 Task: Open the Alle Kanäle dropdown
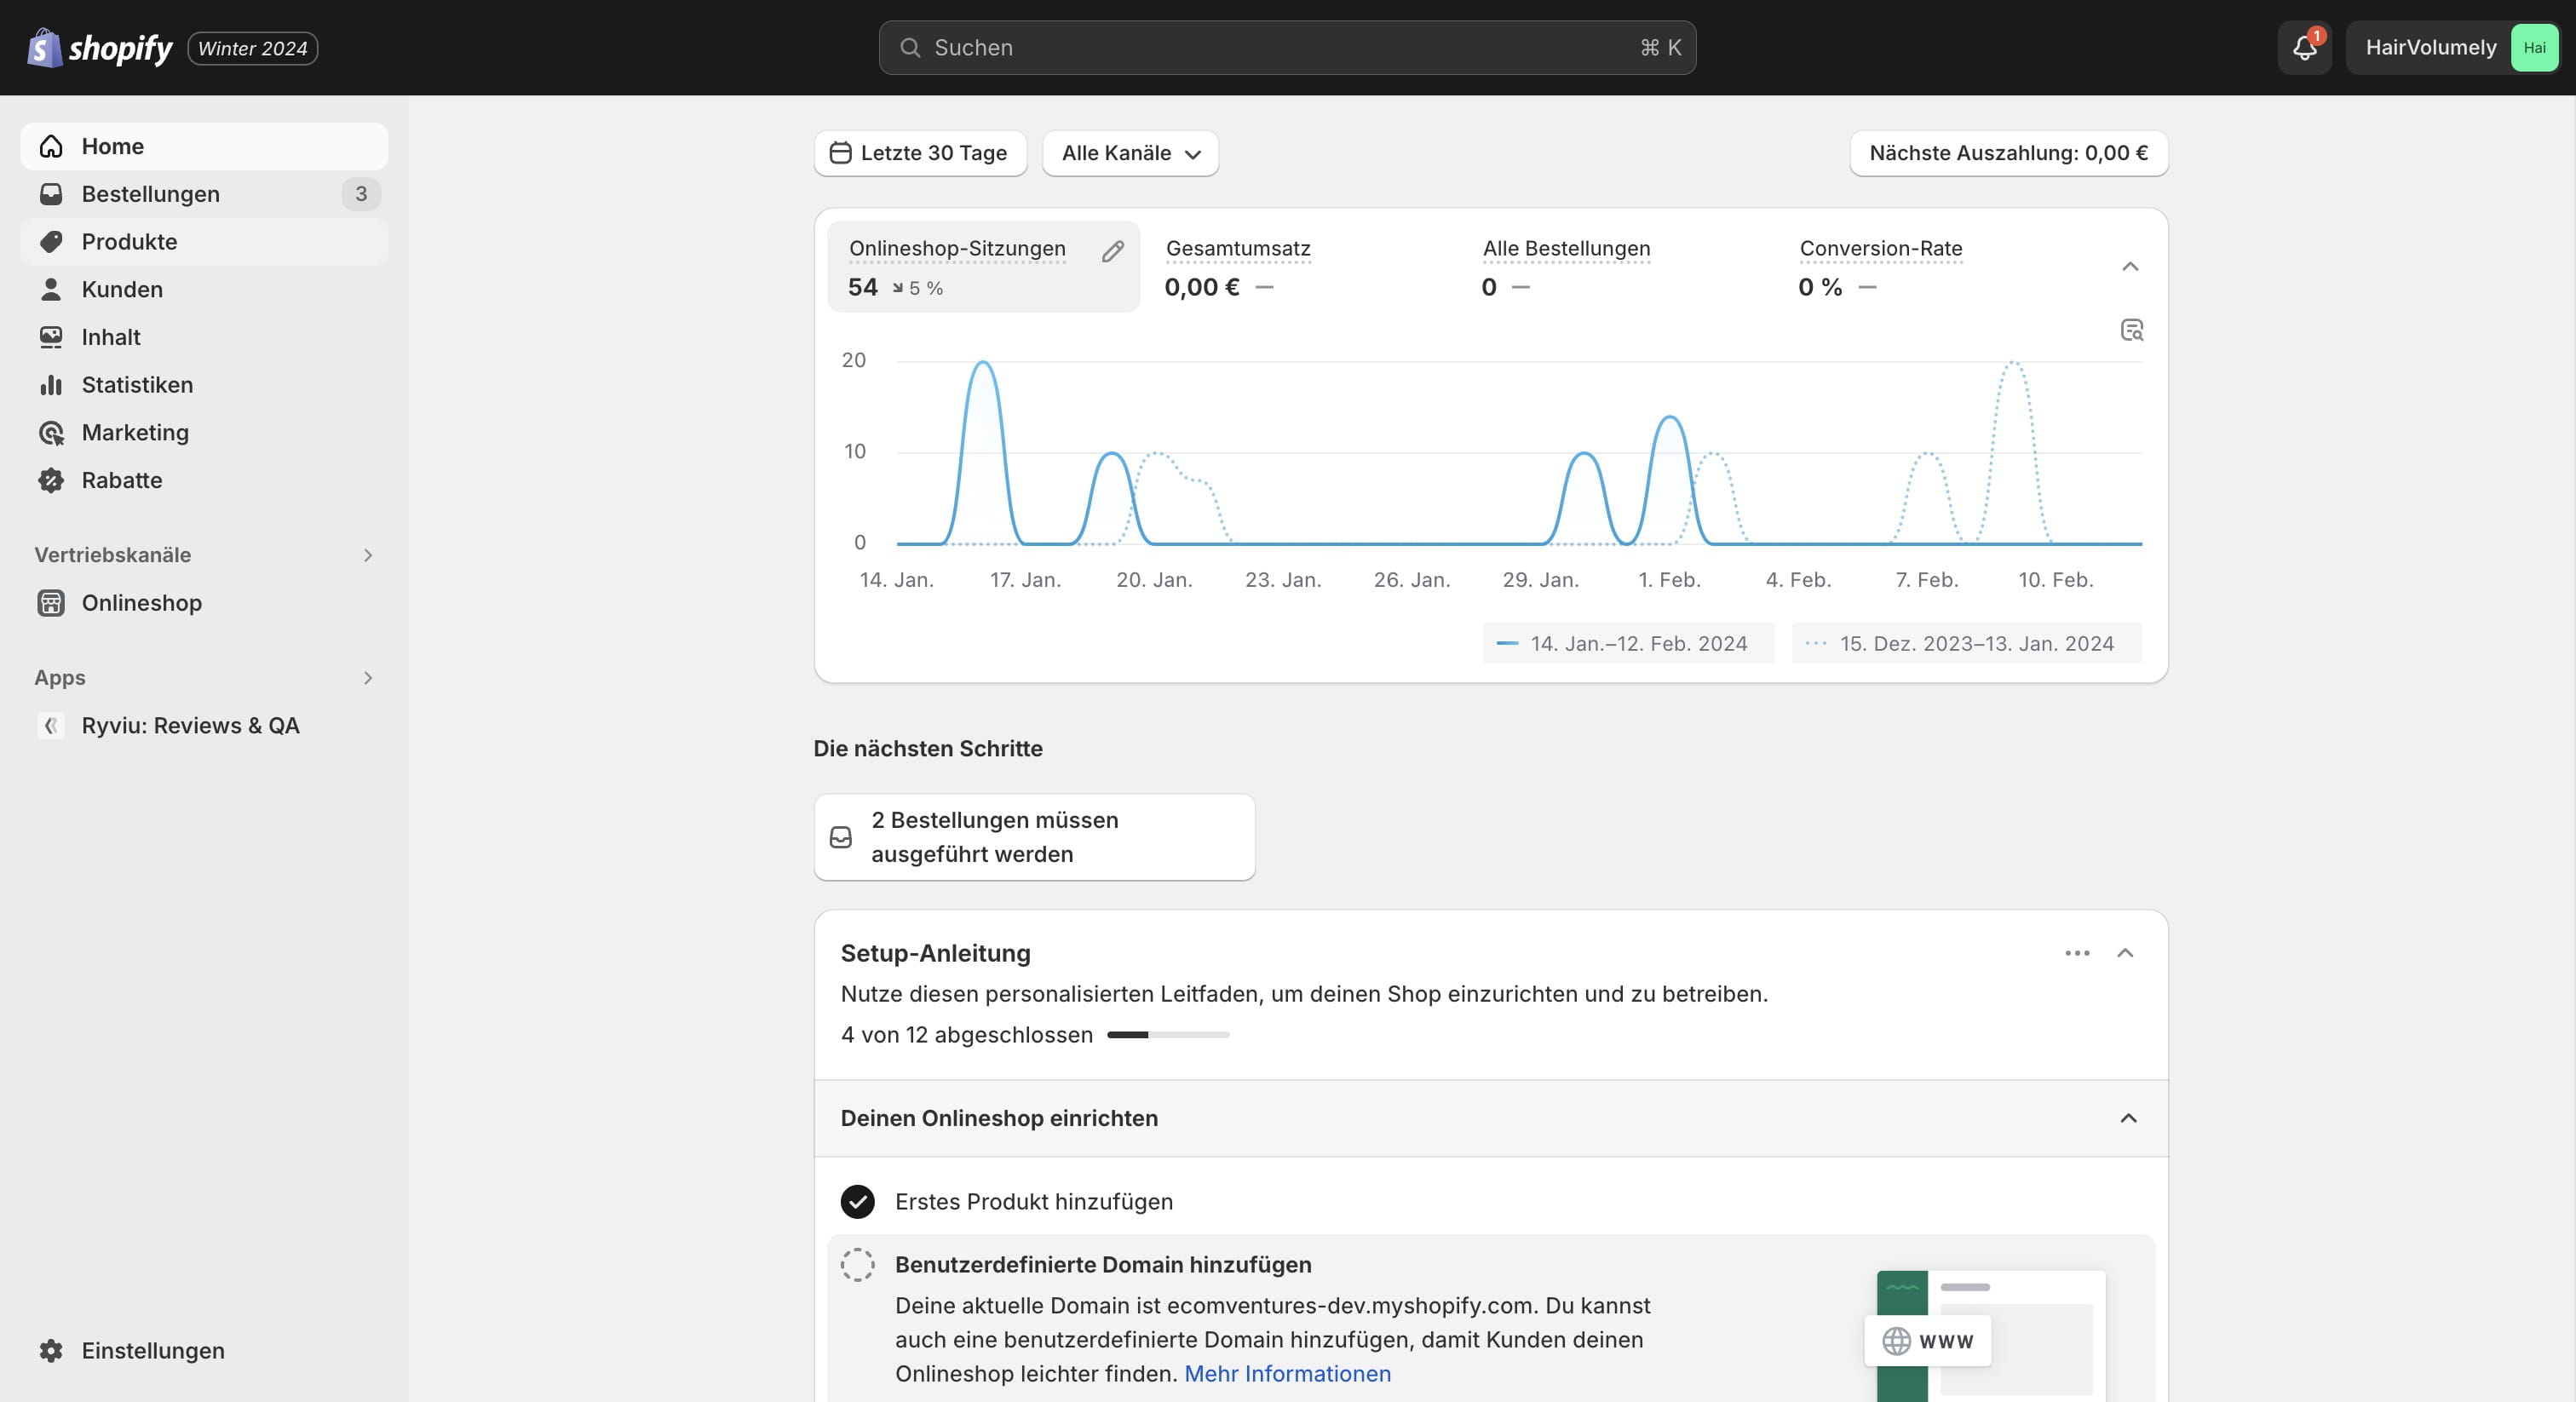(1130, 153)
